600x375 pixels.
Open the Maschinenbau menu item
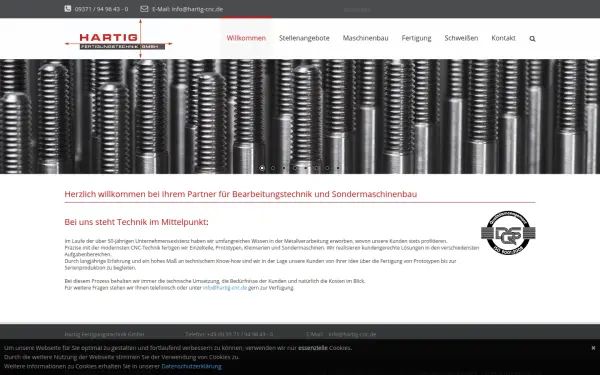pos(365,38)
